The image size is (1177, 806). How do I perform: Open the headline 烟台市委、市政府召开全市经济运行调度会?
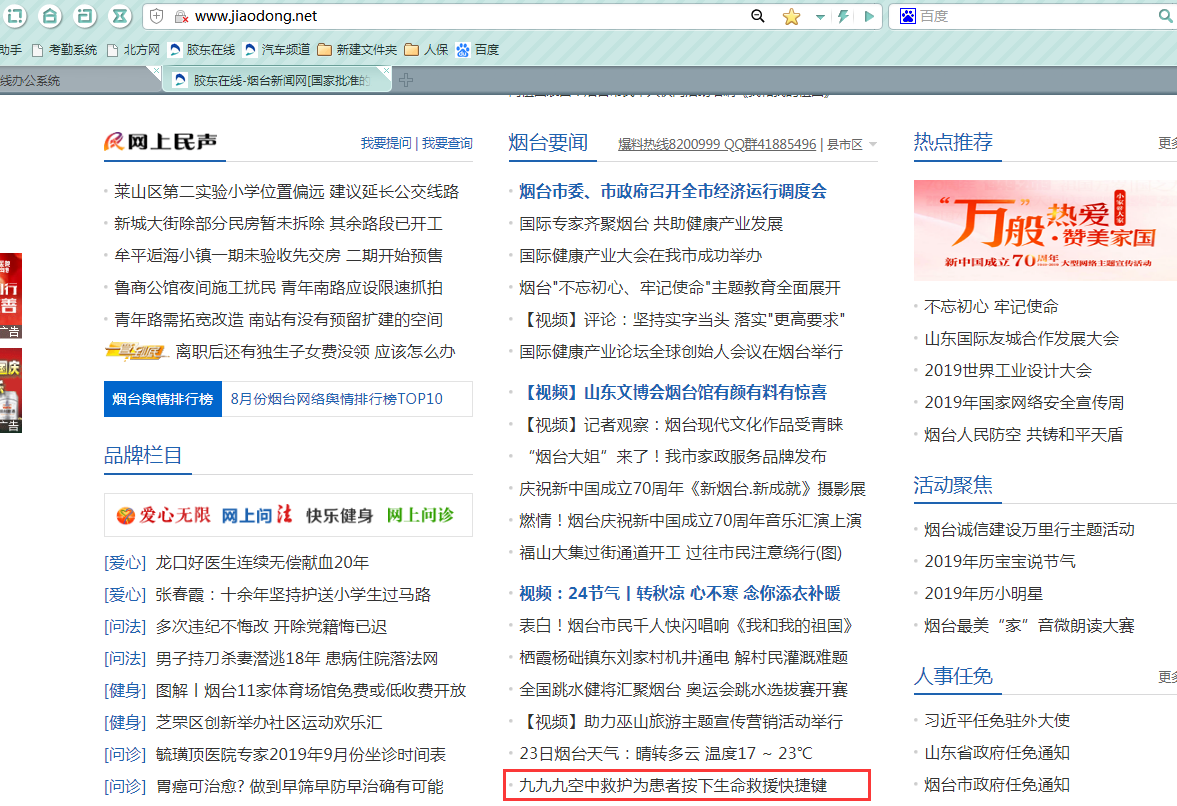point(673,191)
